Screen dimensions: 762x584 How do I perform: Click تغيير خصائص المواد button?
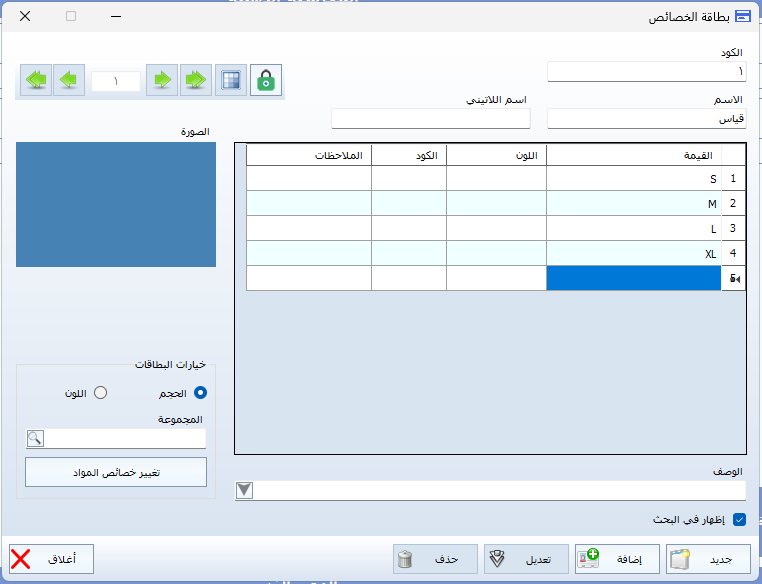tap(116, 472)
